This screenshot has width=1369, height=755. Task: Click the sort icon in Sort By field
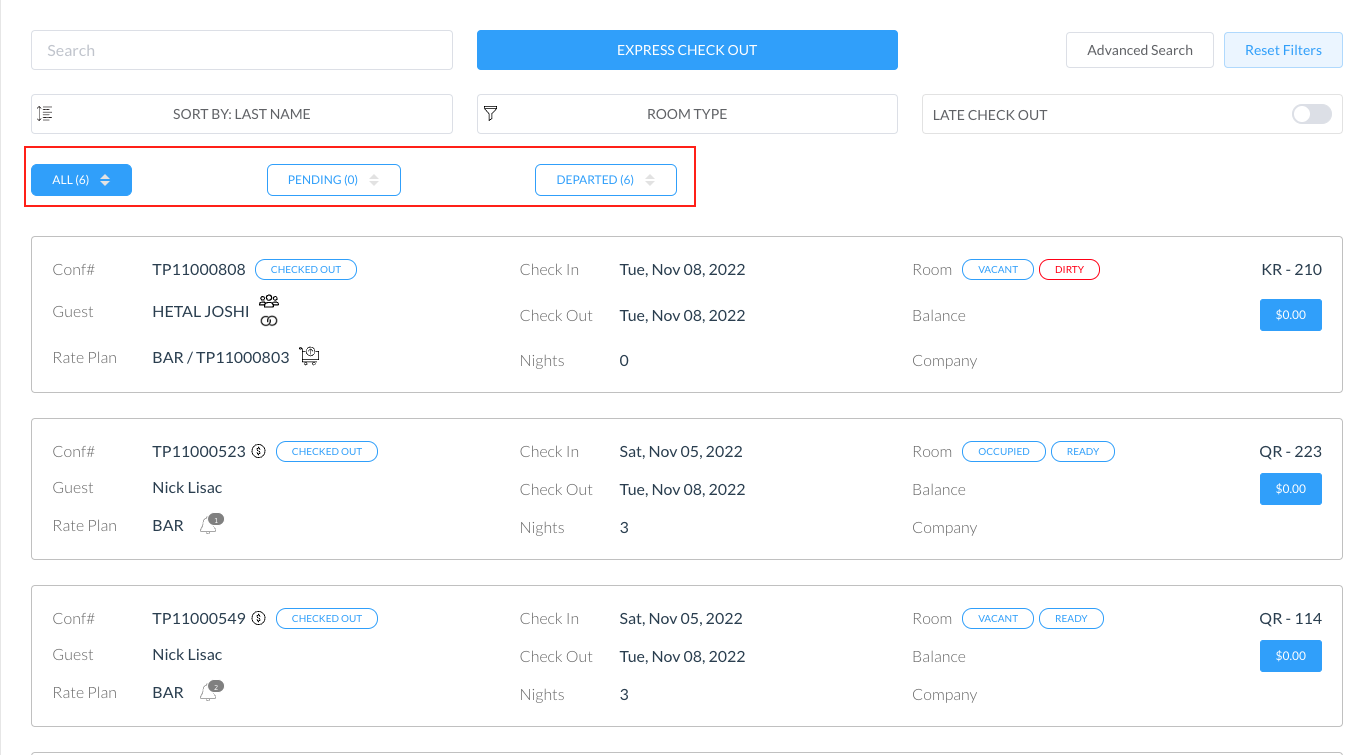44,114
